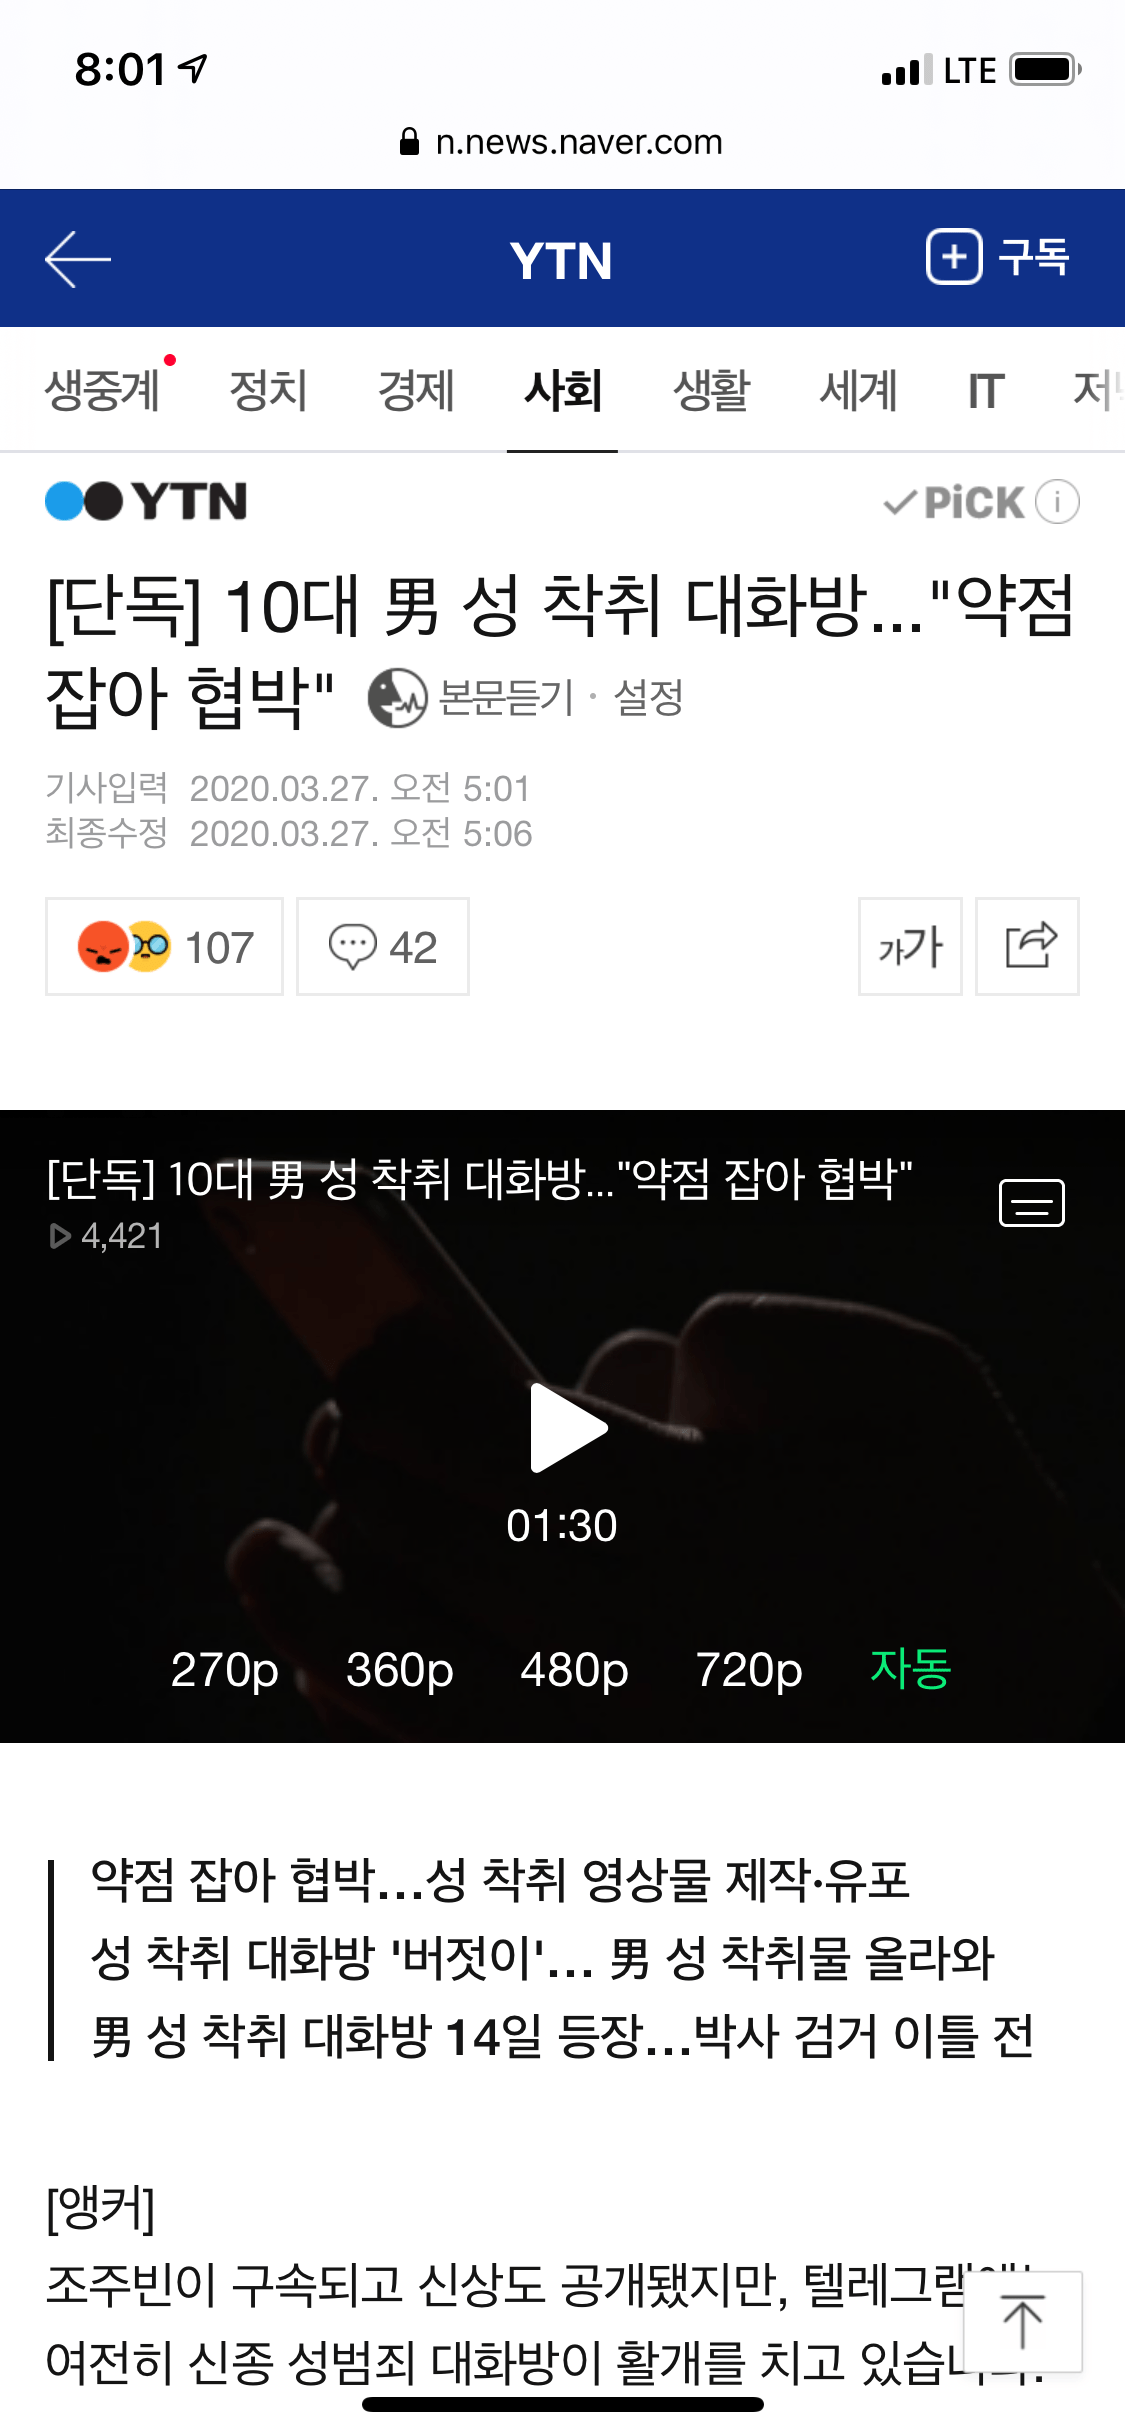
Task: Choose 자동 automatic video quality
Action: [910, 1668]
